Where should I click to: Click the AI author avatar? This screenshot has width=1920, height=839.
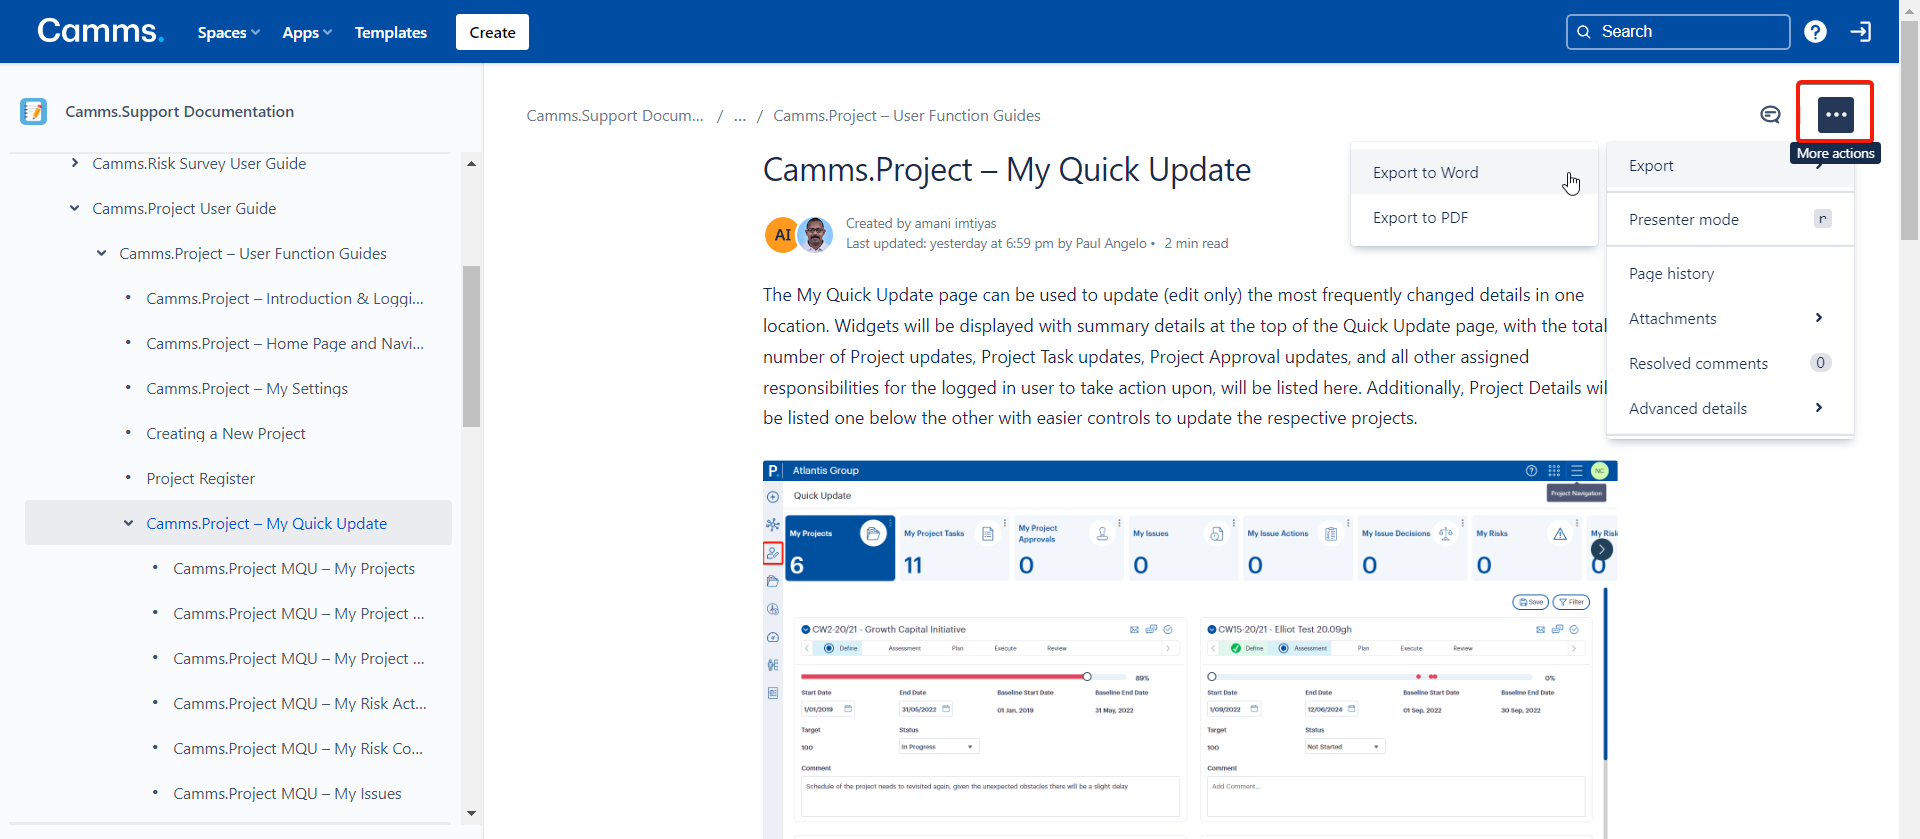pyautogui.click(x=782, y=235)
